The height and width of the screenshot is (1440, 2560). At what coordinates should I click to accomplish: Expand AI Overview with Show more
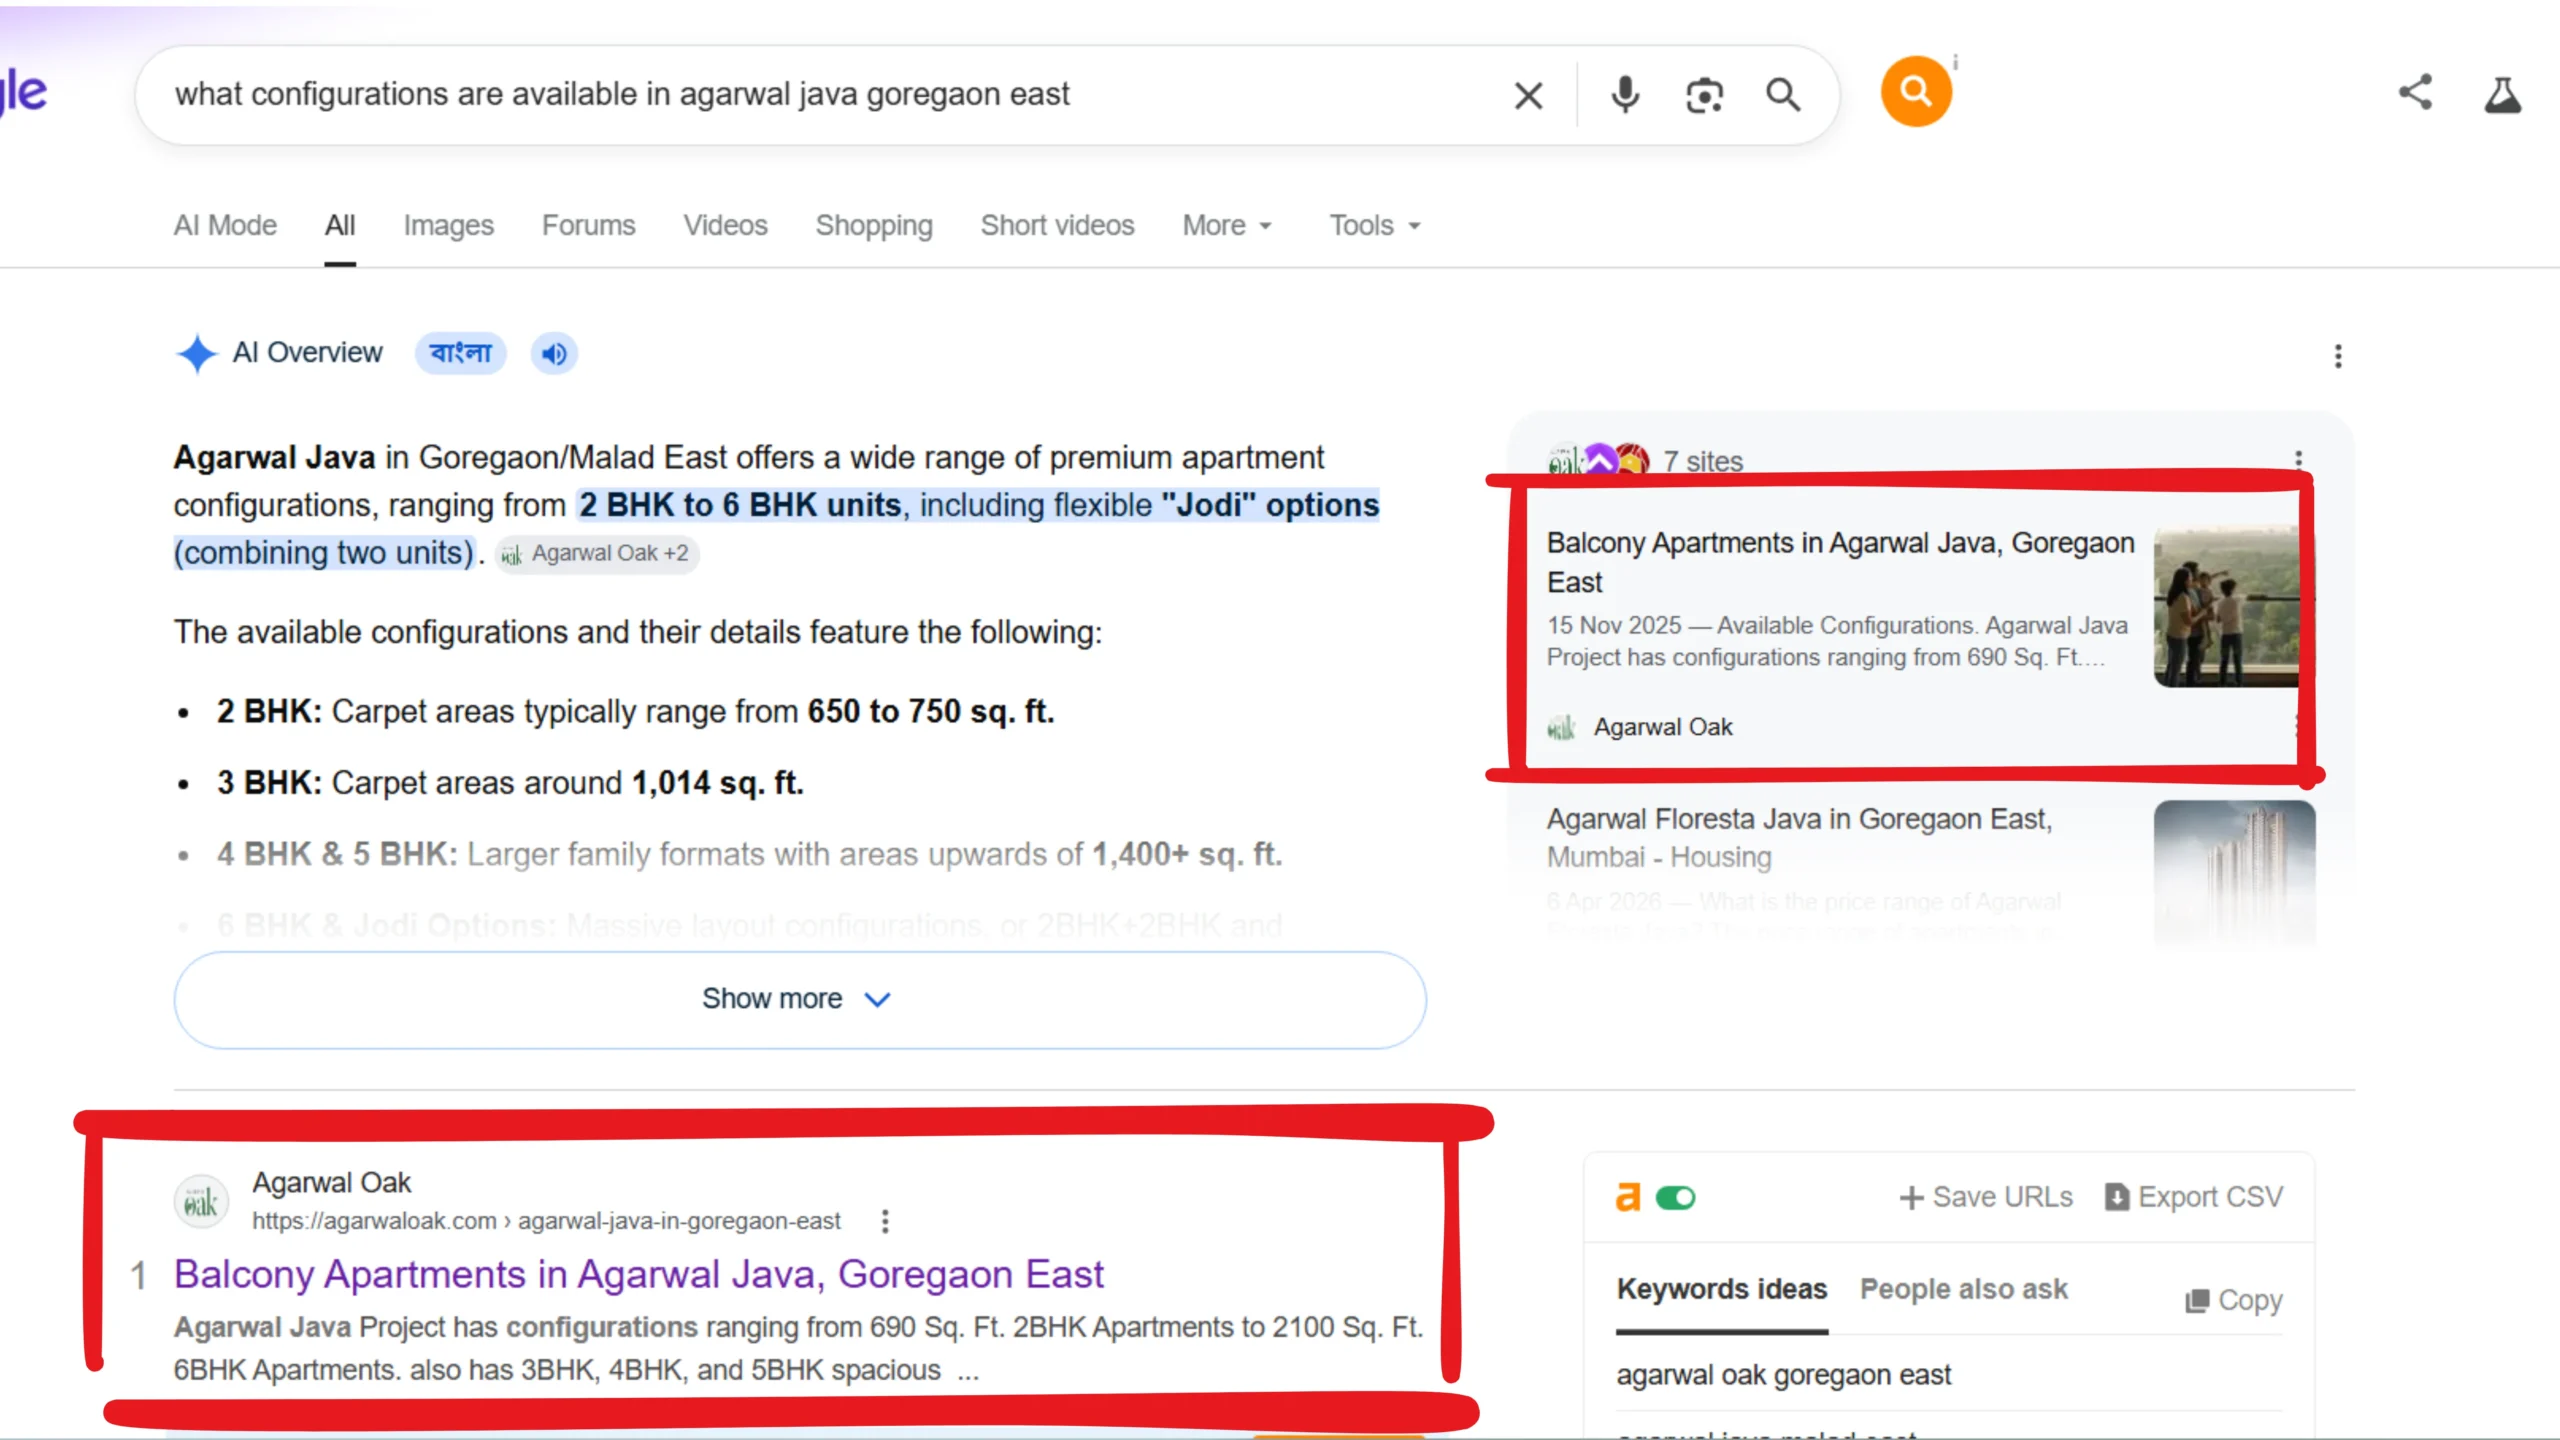pyautogui.click(x=800, y=999)
